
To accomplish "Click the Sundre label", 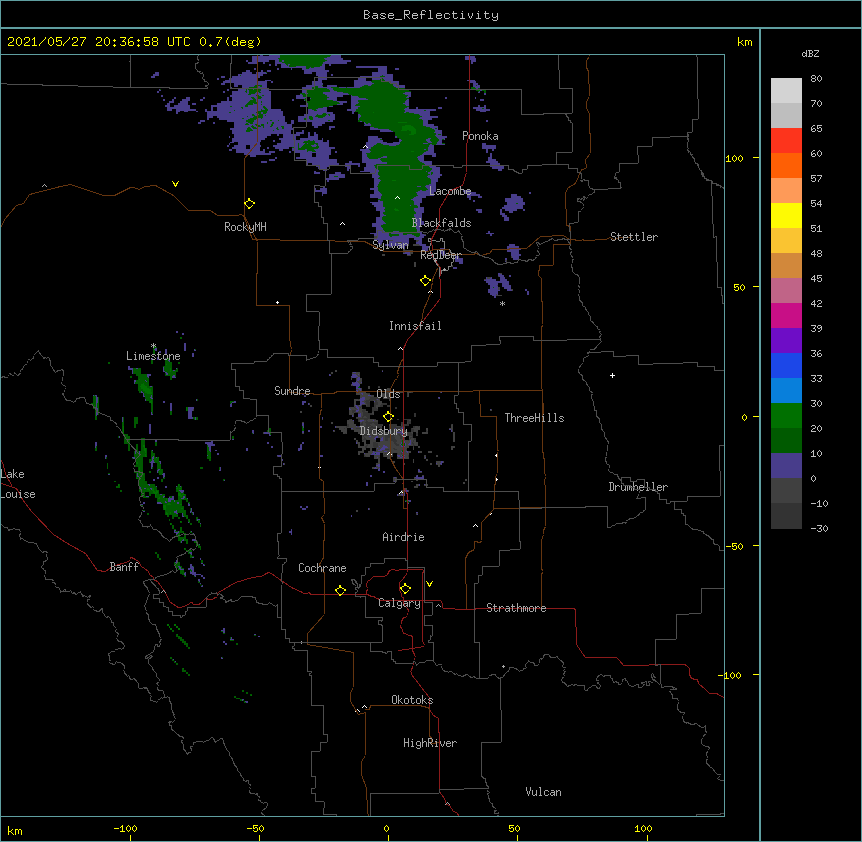I will [x=292, y=391].
